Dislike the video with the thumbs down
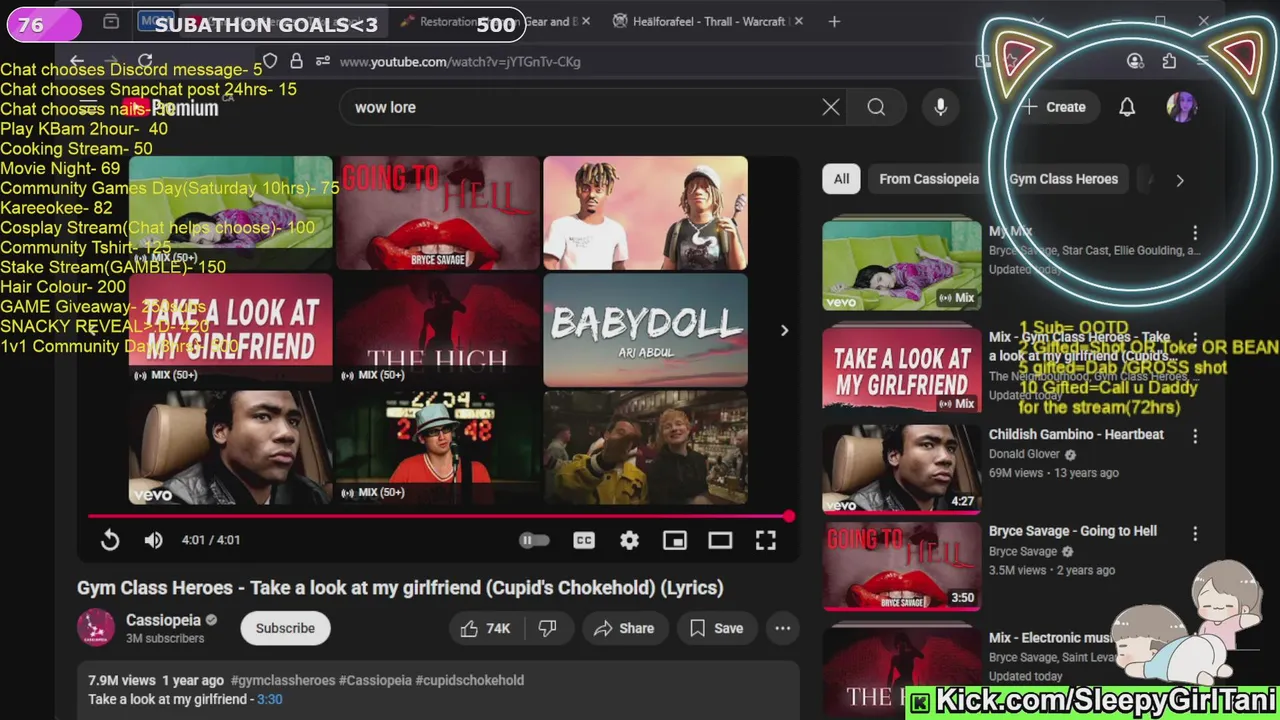 coord(548,628)
